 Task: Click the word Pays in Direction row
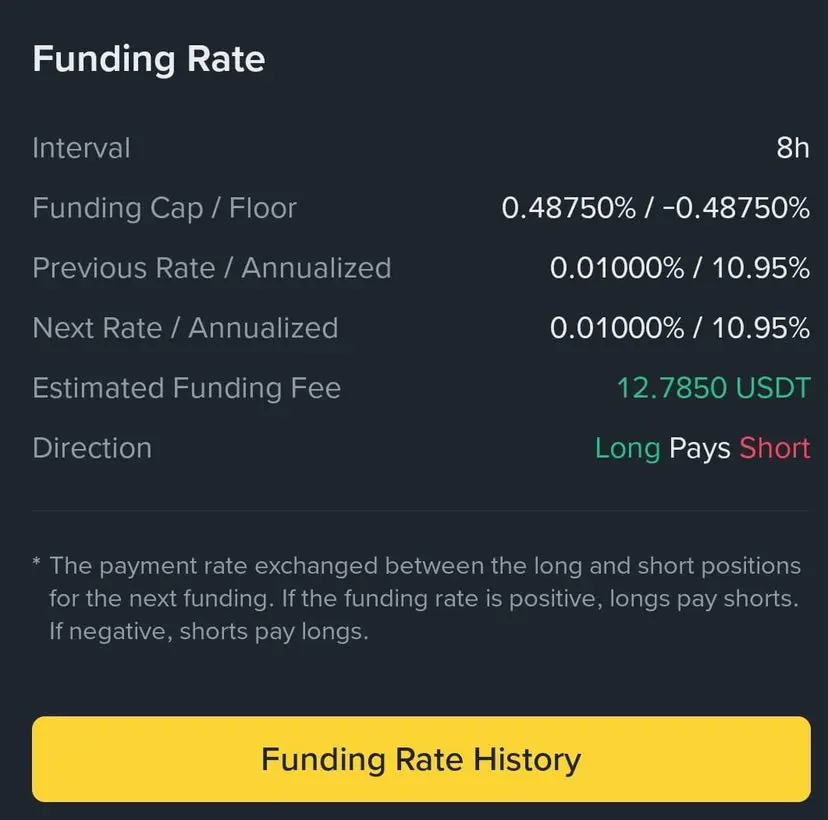699,448
